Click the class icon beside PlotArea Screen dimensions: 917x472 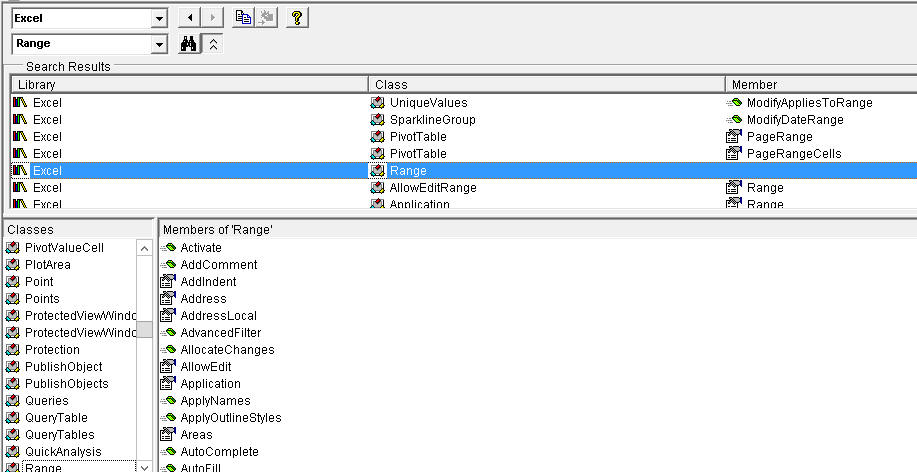[x=13, y=265]
